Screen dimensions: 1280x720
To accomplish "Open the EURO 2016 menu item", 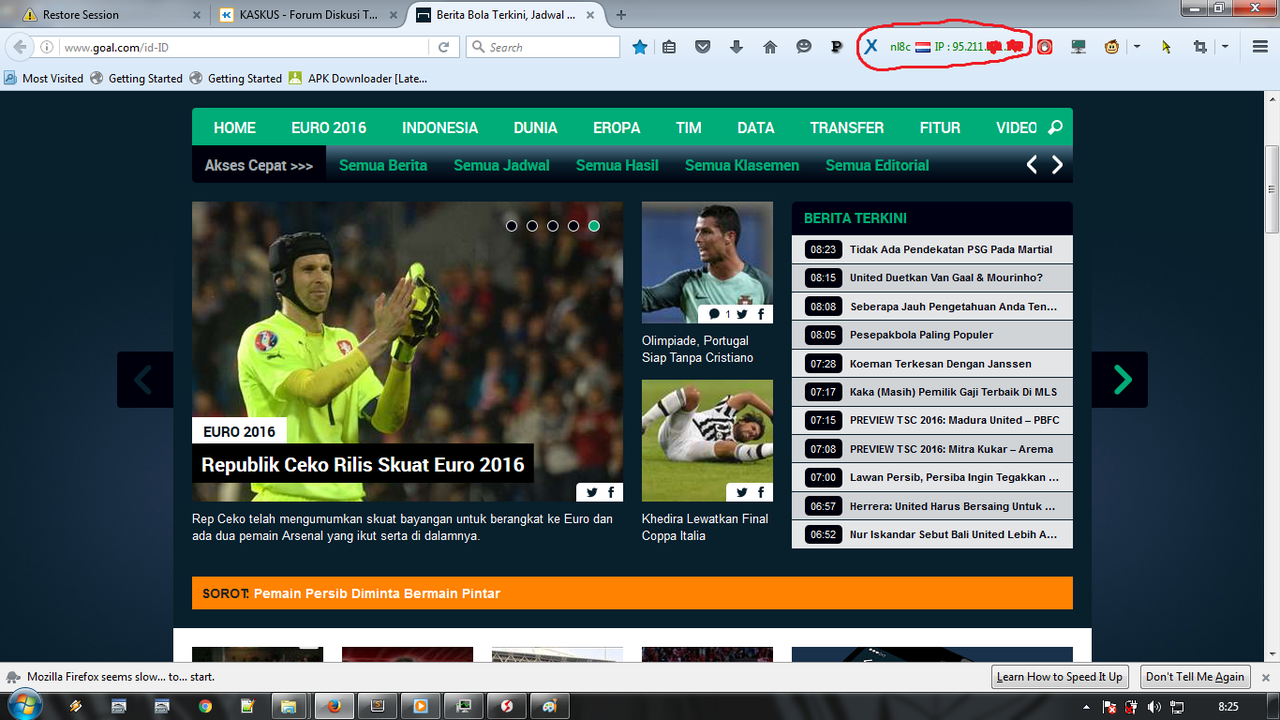I will tap(329, 128).
